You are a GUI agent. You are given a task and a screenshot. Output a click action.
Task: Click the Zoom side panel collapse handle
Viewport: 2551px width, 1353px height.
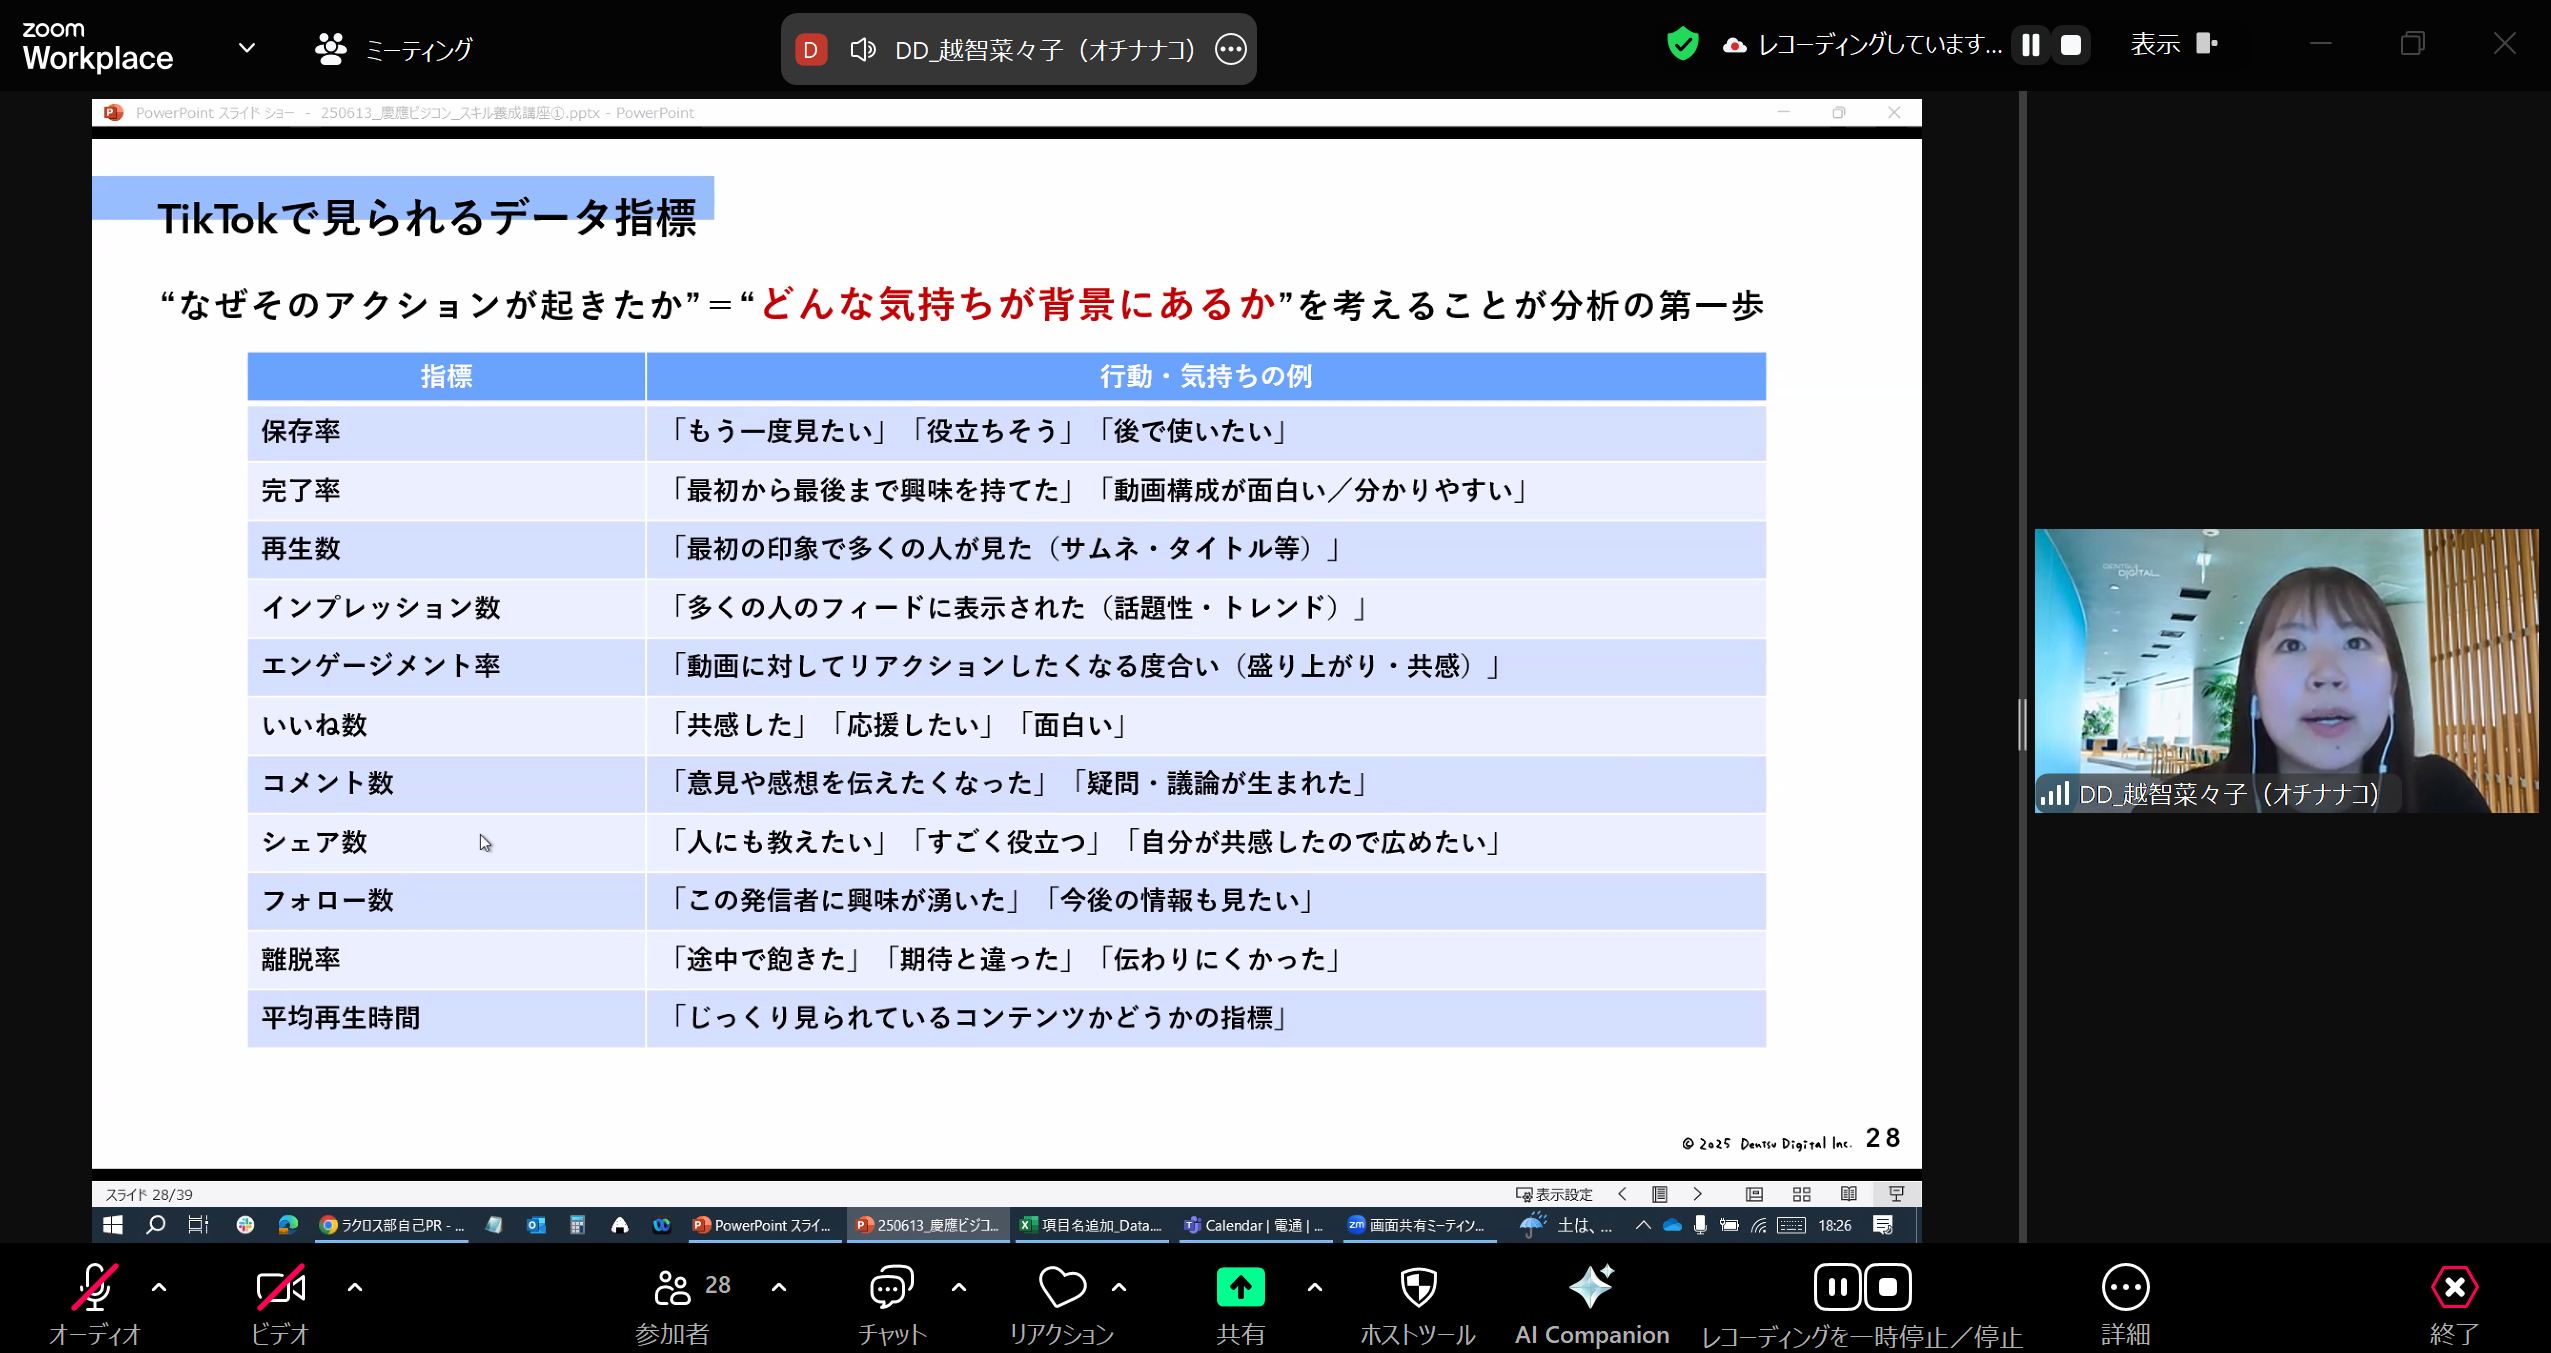point(2021,724)
